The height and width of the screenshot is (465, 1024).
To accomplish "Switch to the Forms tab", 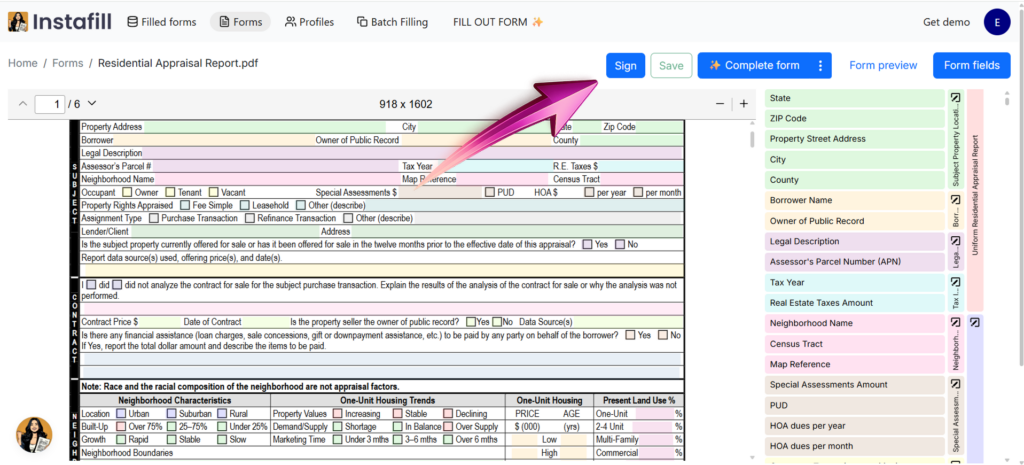I will coord(240,22).
